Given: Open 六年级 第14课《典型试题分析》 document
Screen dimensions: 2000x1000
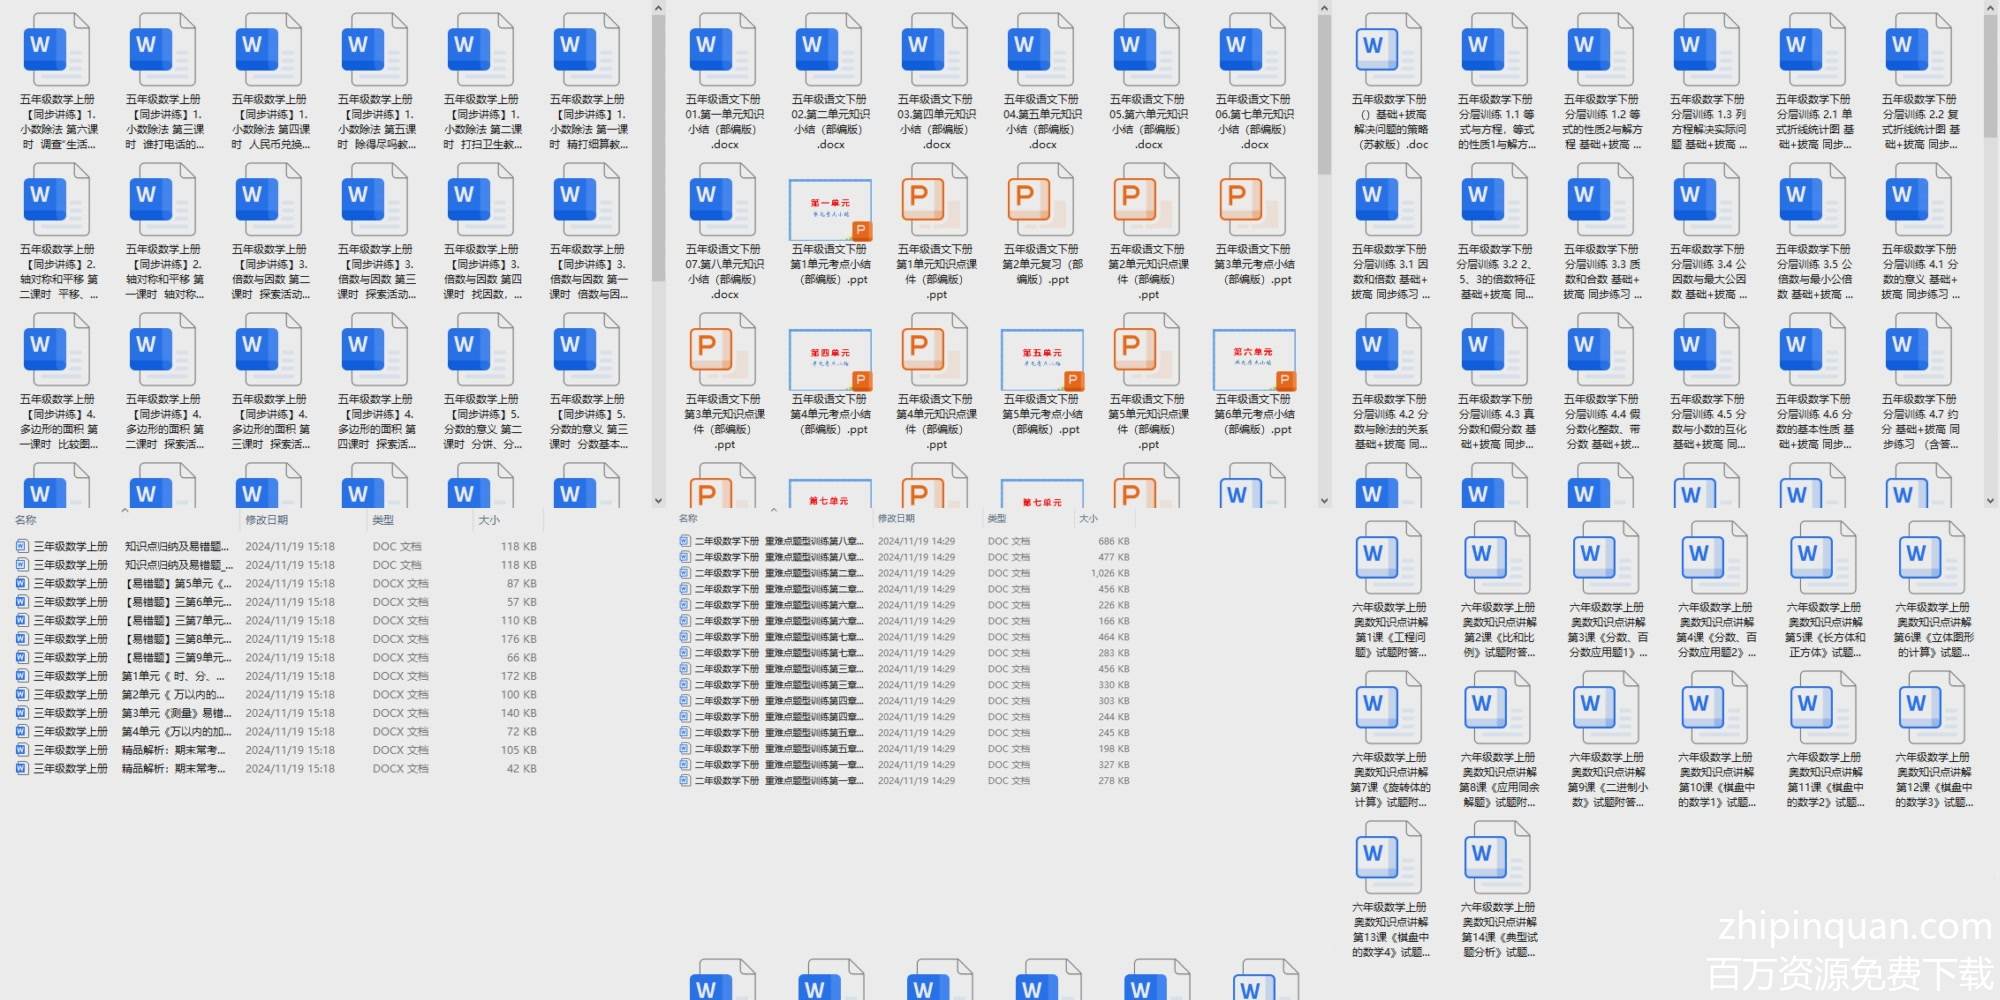Looking at the screenshot, I should pos(1498,858).
